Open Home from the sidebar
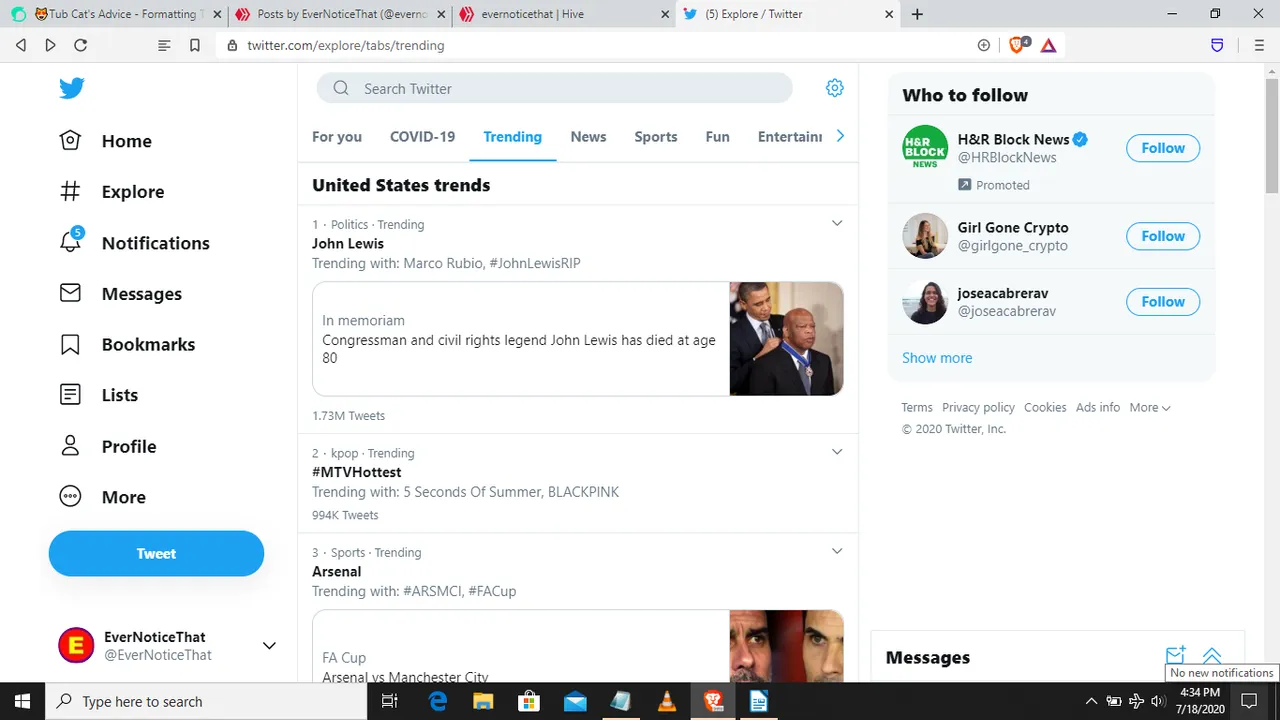The width and height of the screenshot is (1280, 720). pos(106,141)
